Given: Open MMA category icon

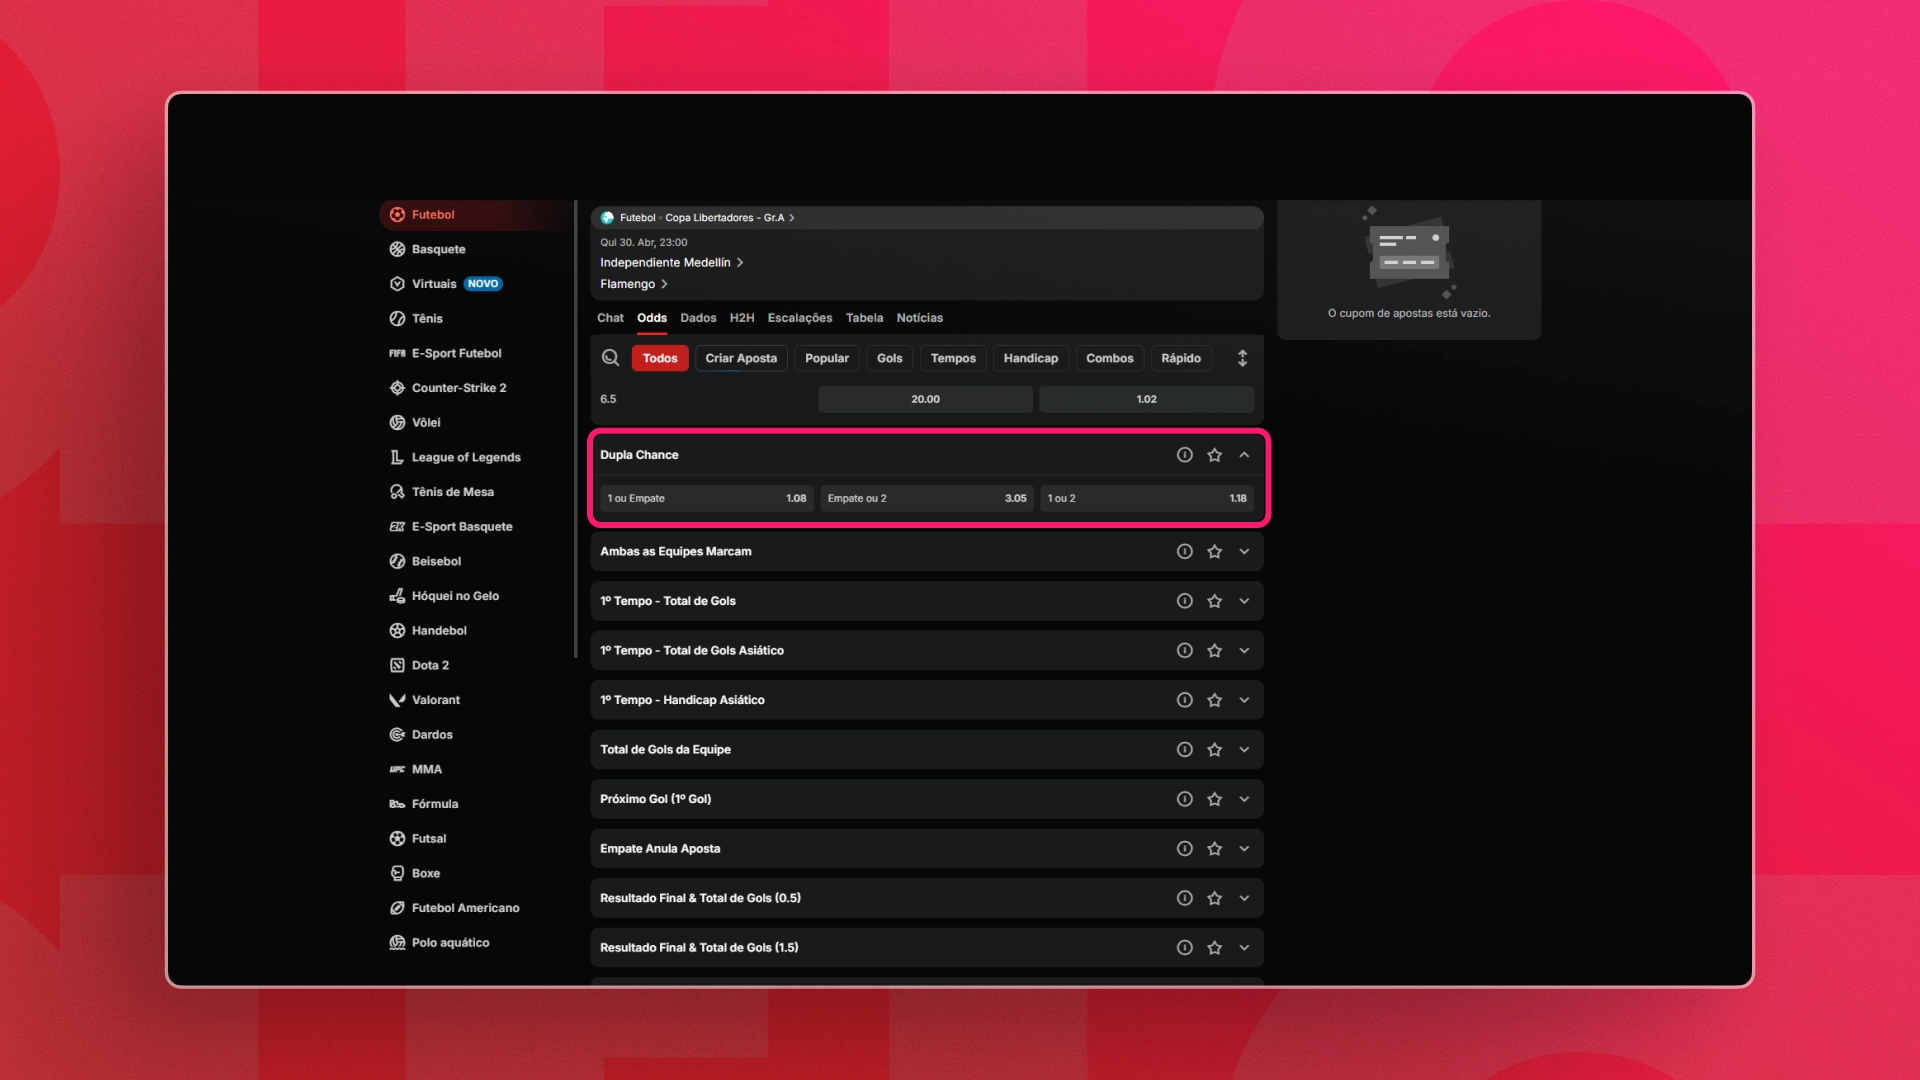Looking at the screenshot, I should pos(397,770).
